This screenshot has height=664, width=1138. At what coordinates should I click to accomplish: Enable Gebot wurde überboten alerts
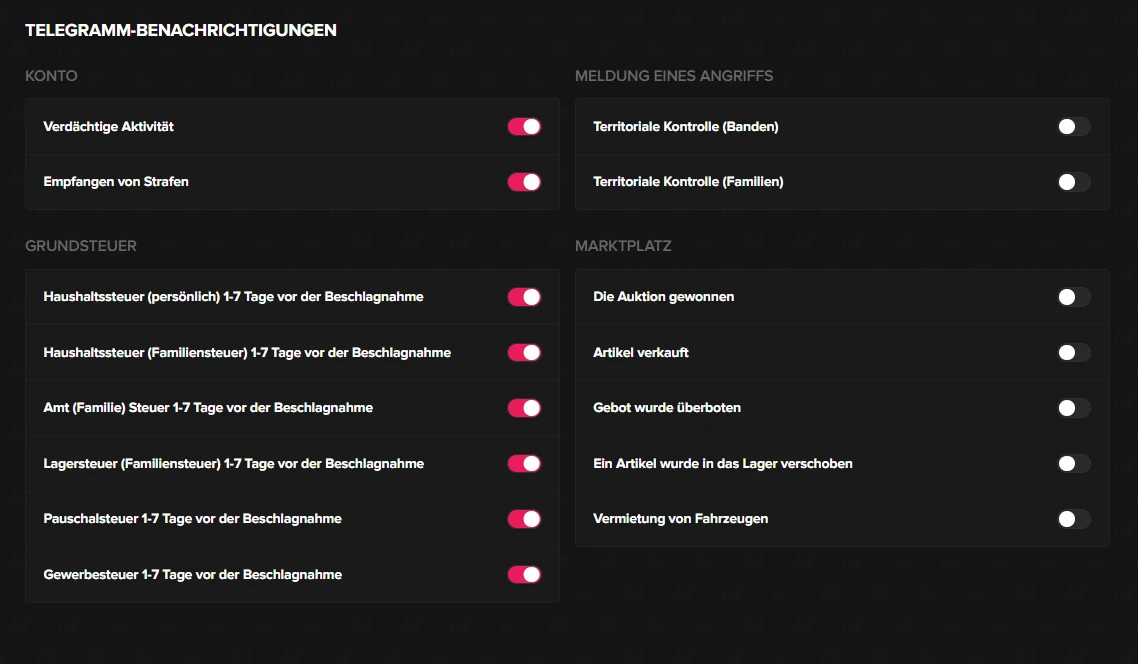[1074, 408]
